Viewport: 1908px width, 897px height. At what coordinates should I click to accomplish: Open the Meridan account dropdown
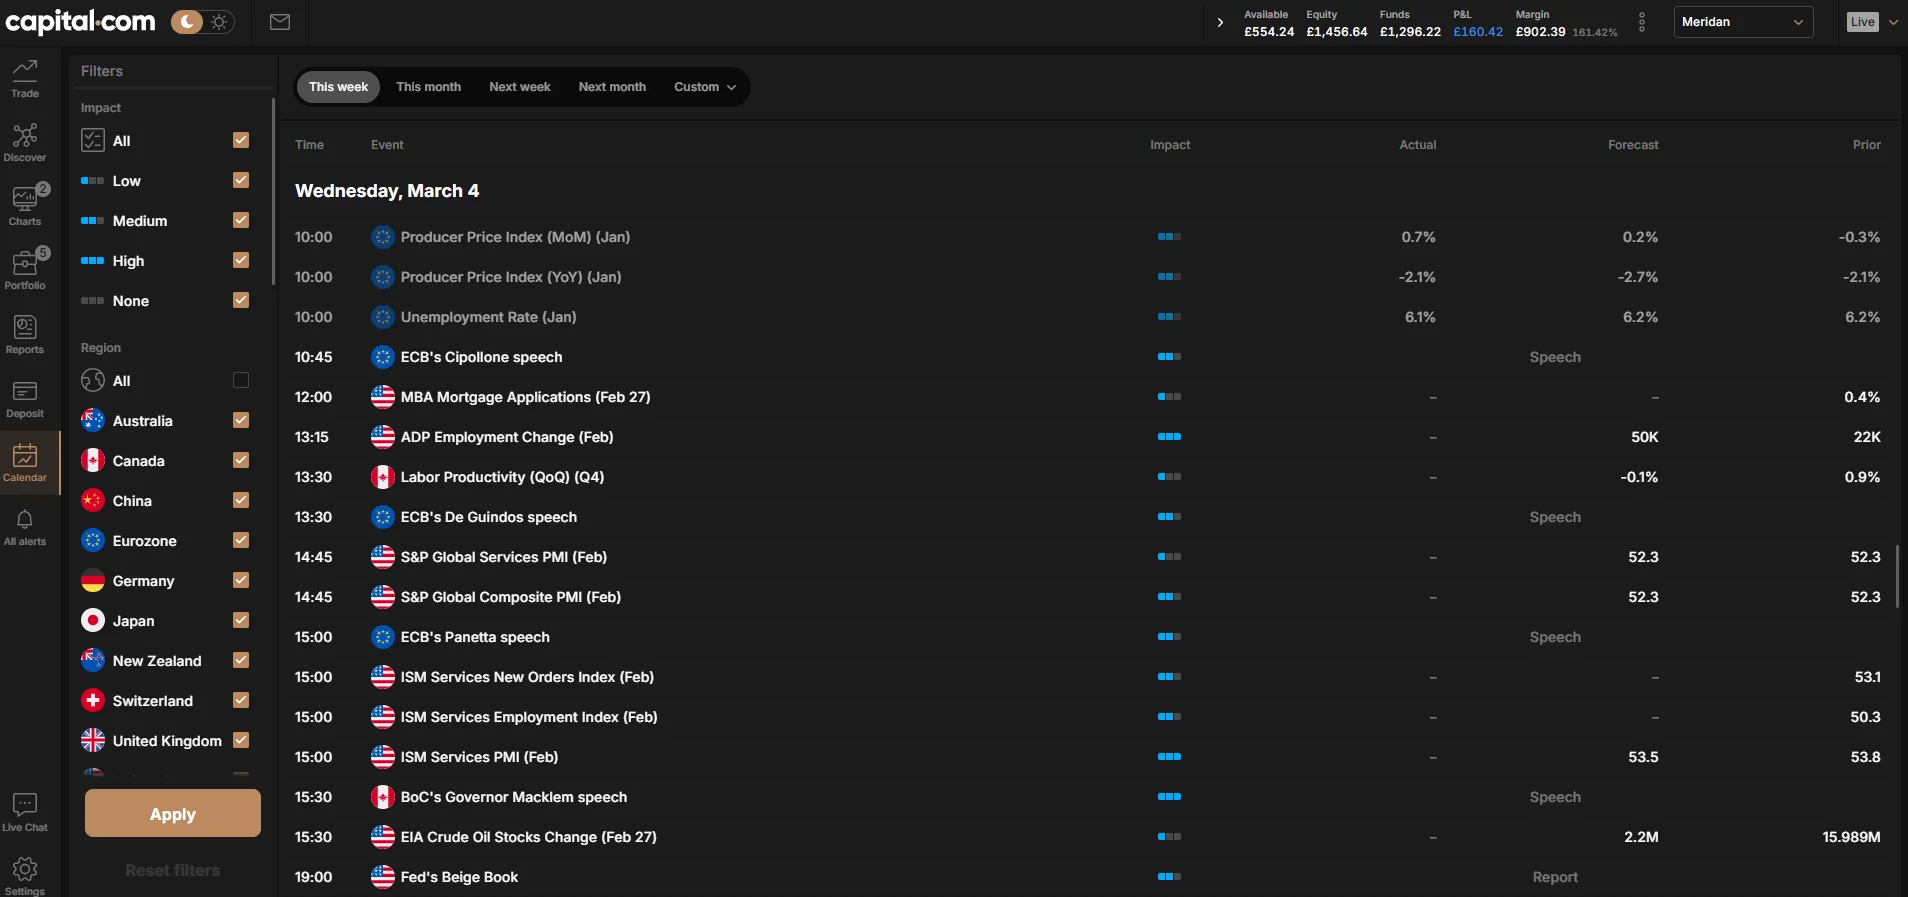coord(1742,22)
